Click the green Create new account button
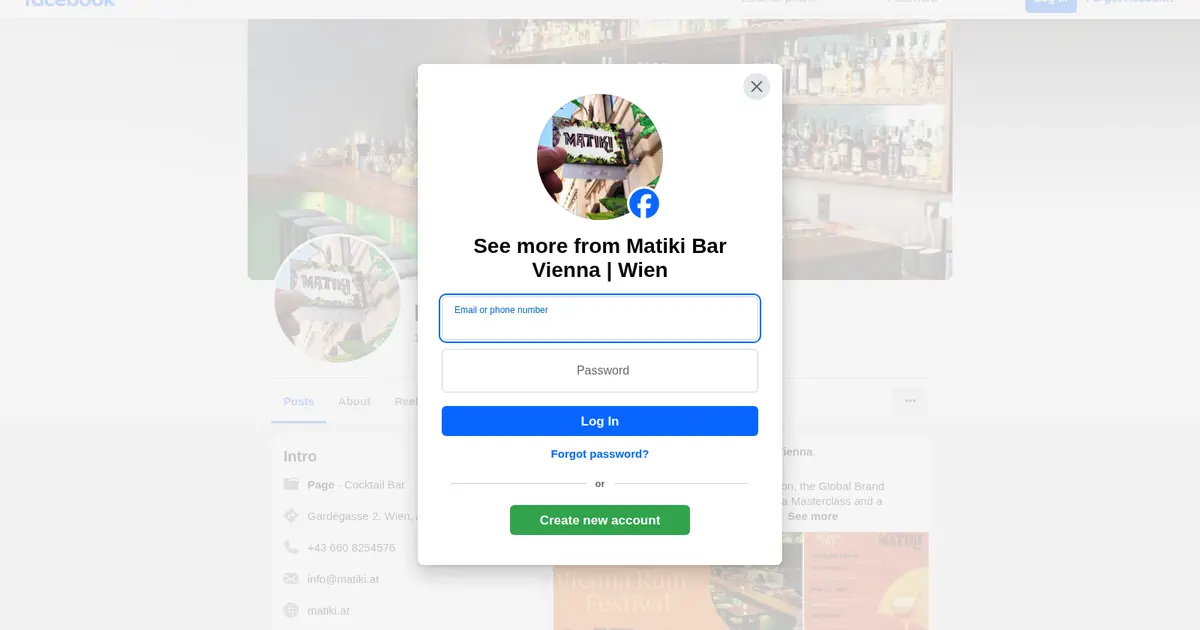 600,520
